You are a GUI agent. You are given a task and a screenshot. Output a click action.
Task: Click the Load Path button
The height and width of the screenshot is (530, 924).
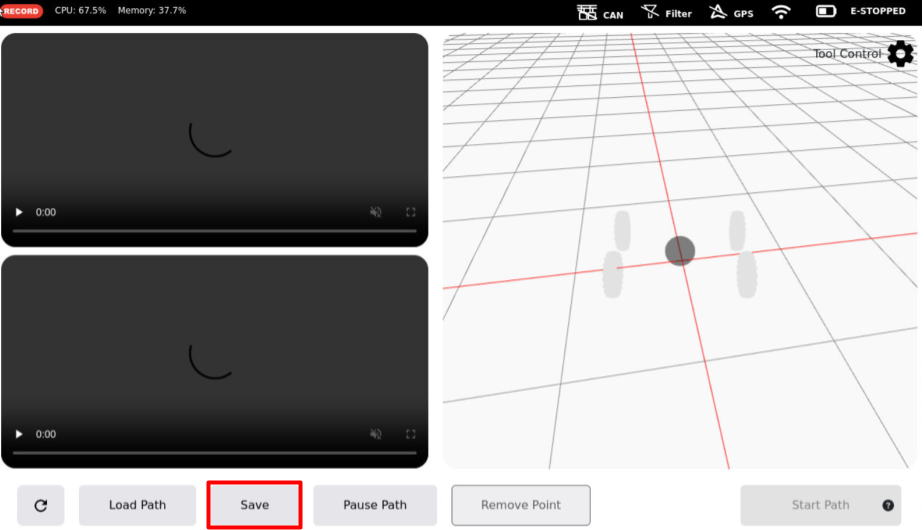pos(138,505)
